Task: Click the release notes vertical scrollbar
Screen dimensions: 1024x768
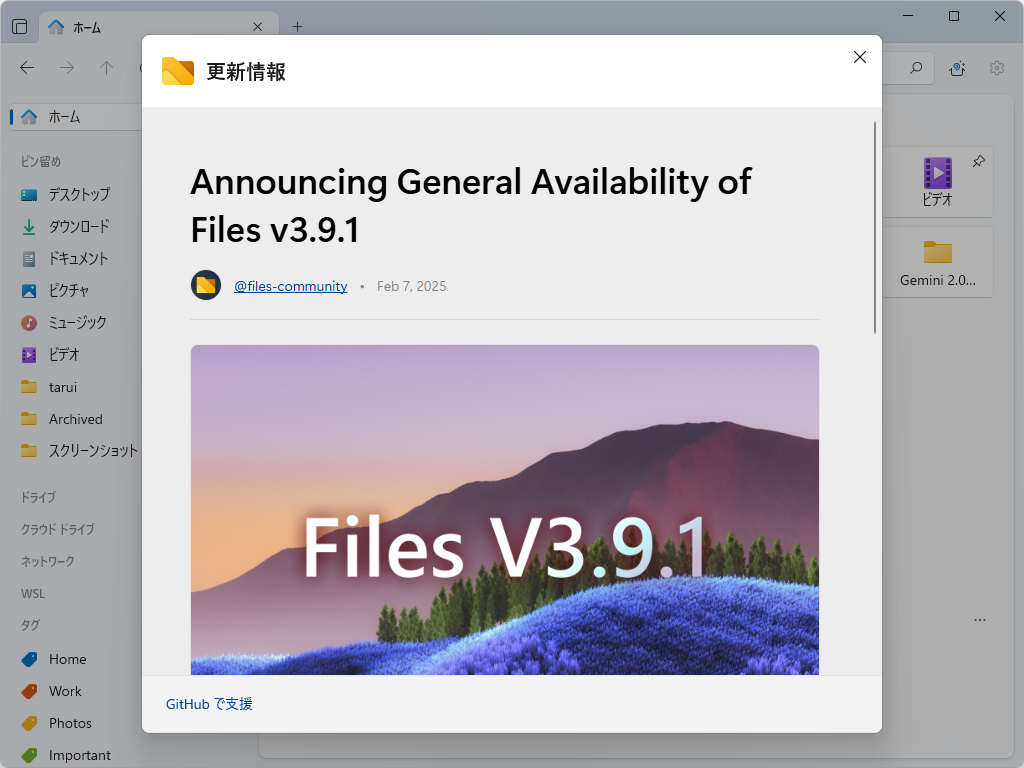Action: click(875, 228)
